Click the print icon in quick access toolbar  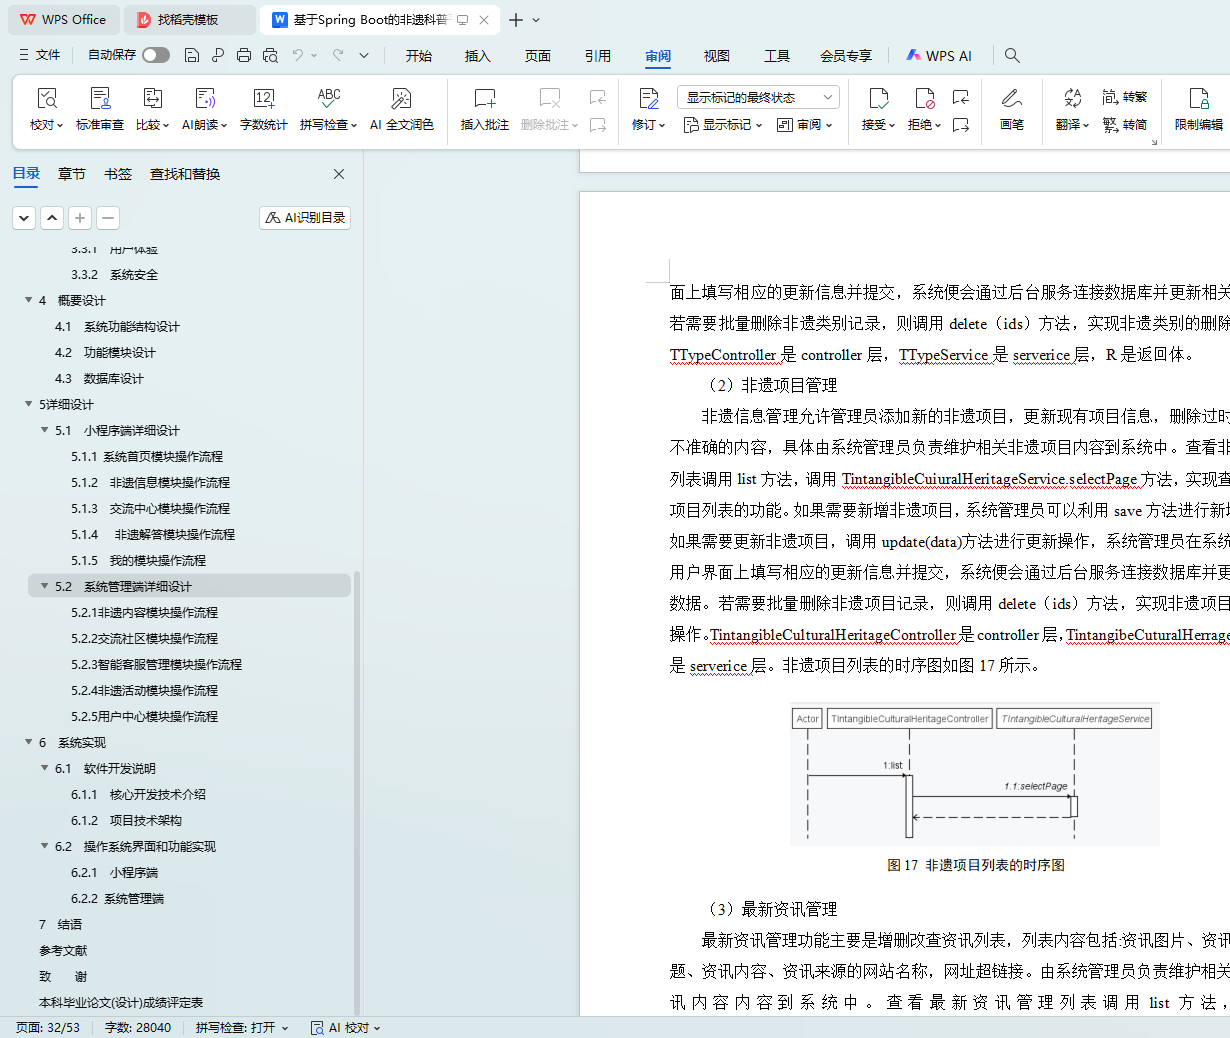tap(244, 55)
